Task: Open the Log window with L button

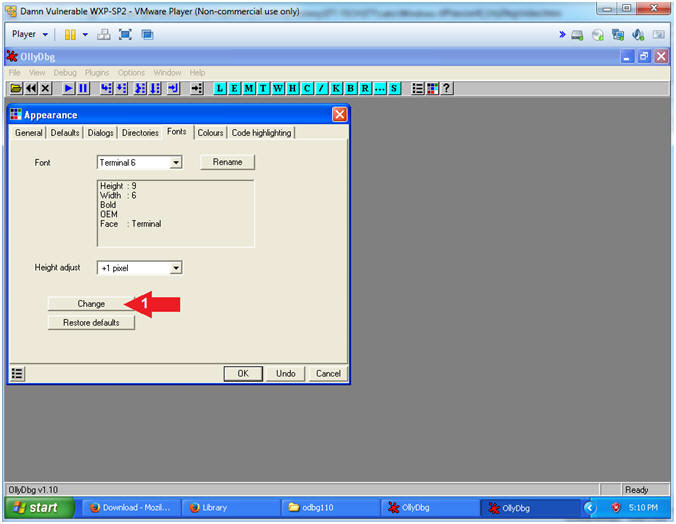Action: pyautogui.click(x=220, y=88)
